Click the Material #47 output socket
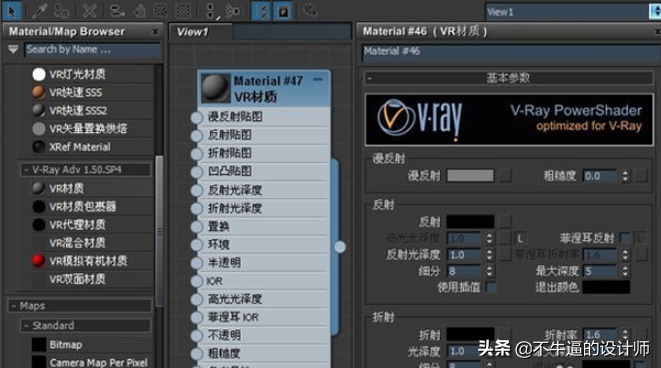This screenshot has width=661, height=368. [x=340, y=247]
